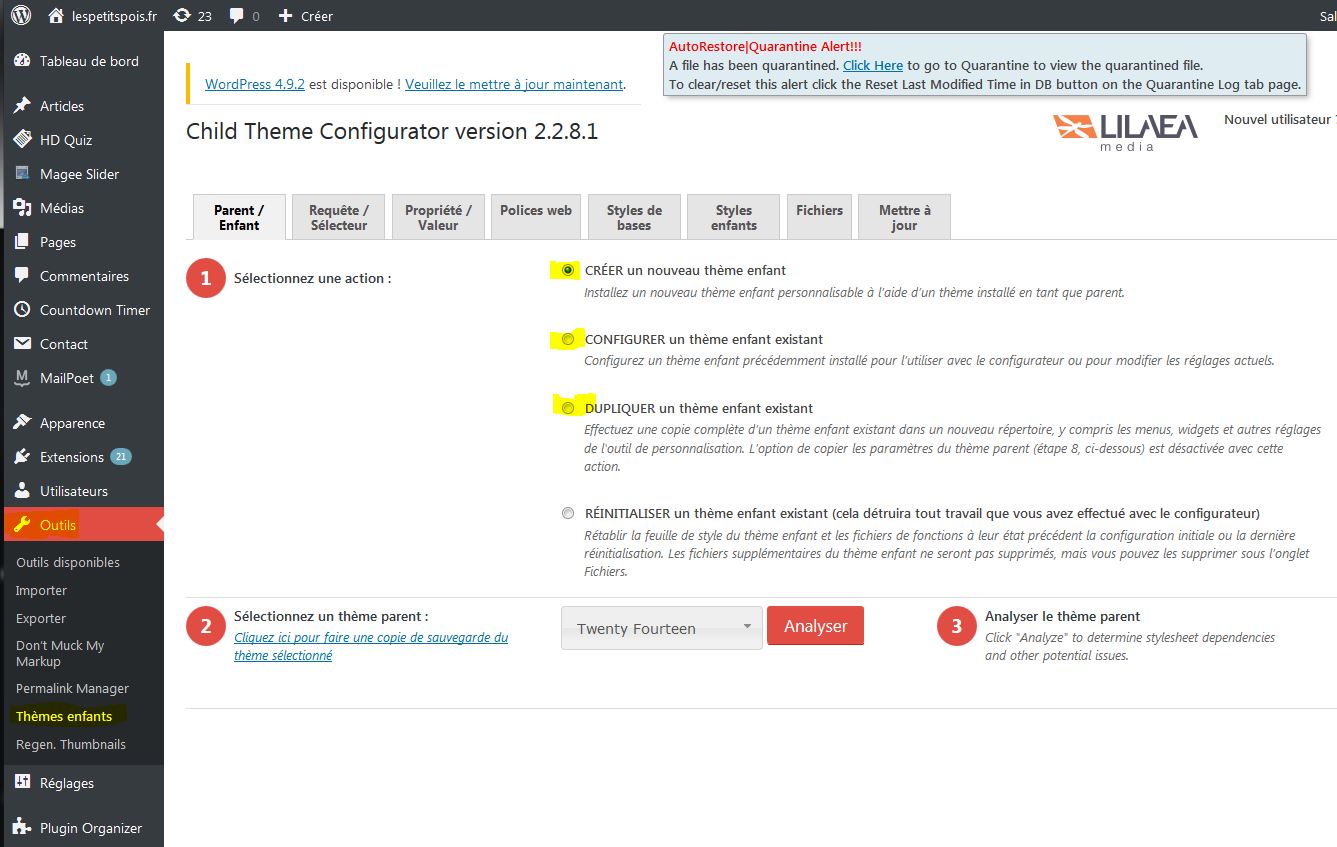Expand the Créer menu in admin bar
This screenshot has height=847, width=1337.
305,16
